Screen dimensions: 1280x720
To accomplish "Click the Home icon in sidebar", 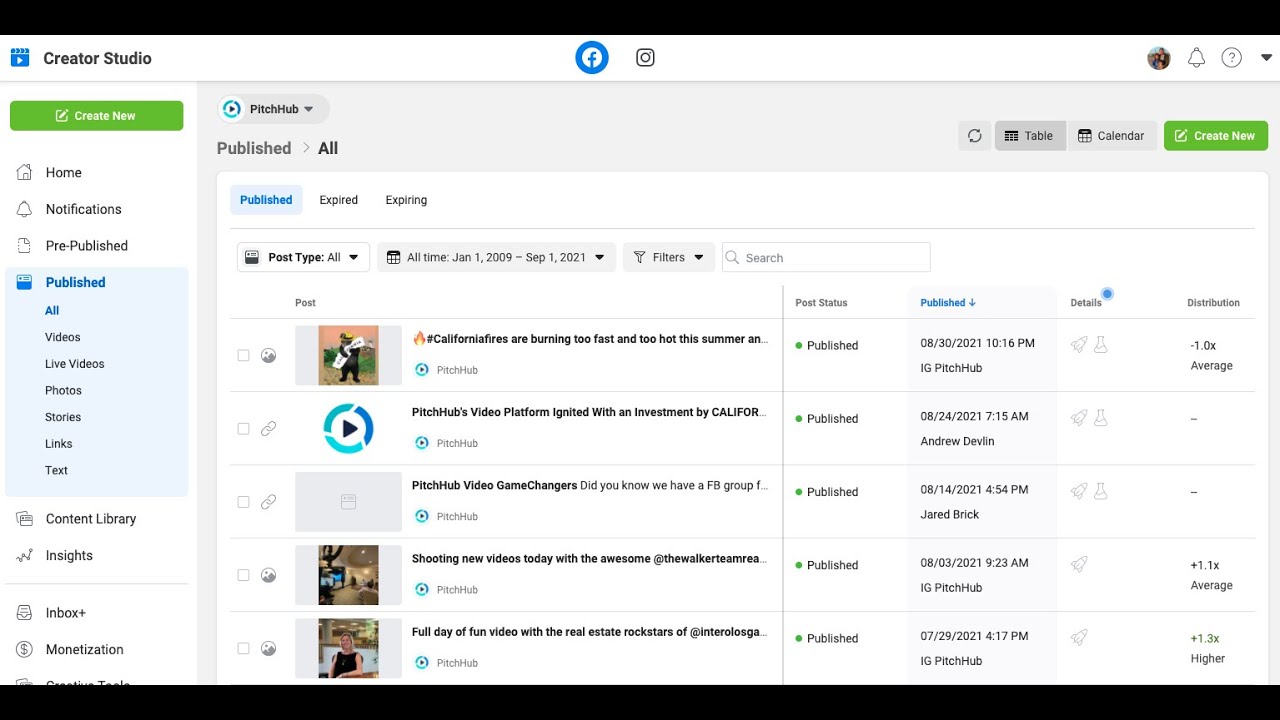I will tap(25, 172).
